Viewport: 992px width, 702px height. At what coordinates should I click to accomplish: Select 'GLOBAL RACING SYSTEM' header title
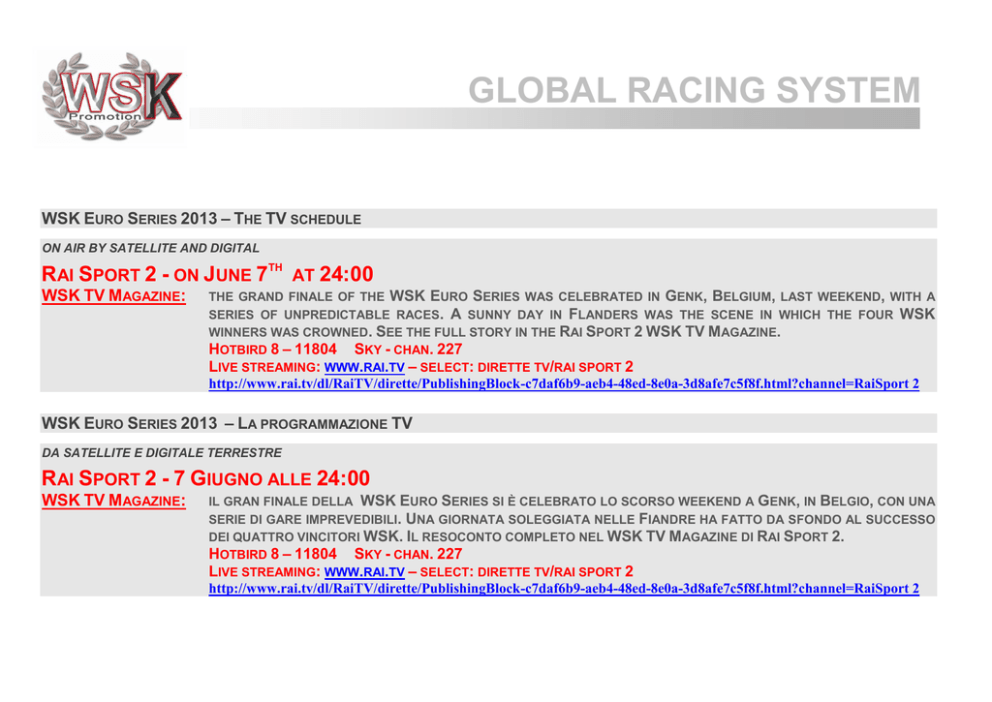coord(694,90)
